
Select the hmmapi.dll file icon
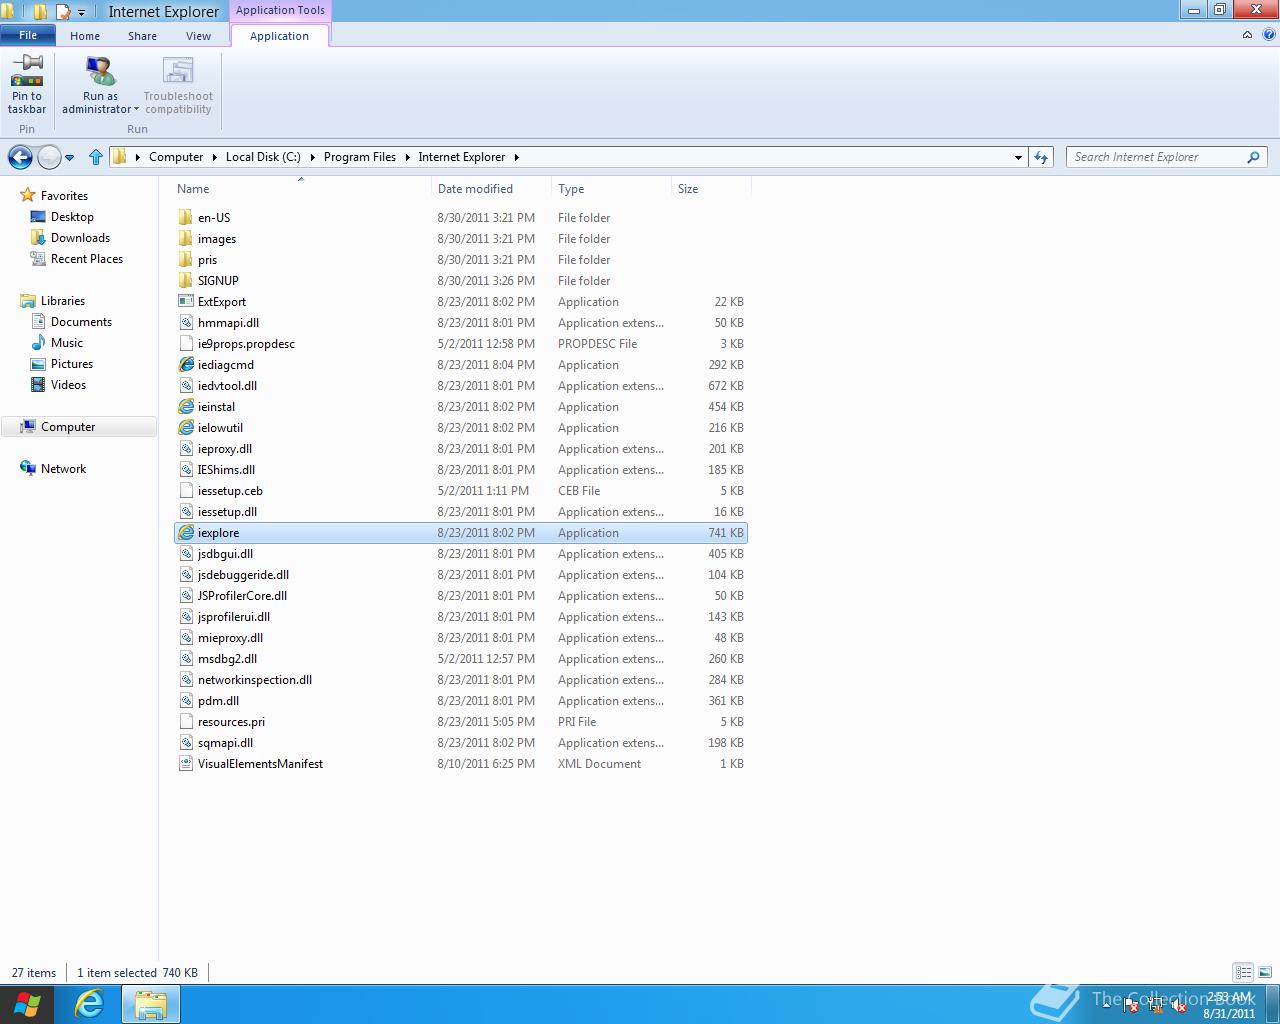pyautogui.click(x=185, y=323)
